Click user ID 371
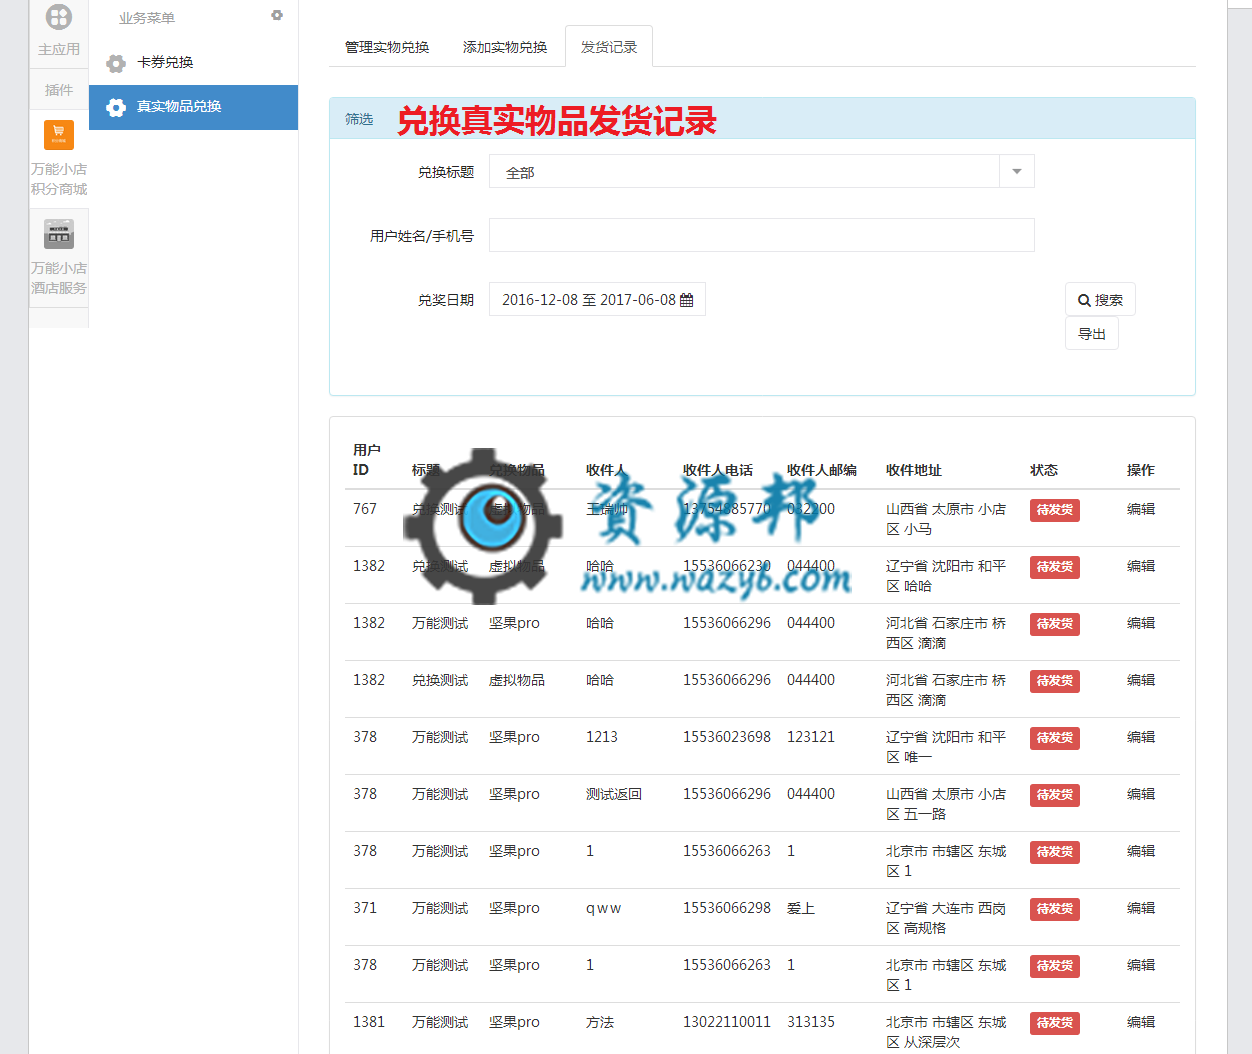The image size is (1252, 1054). [x=365, y=908]
